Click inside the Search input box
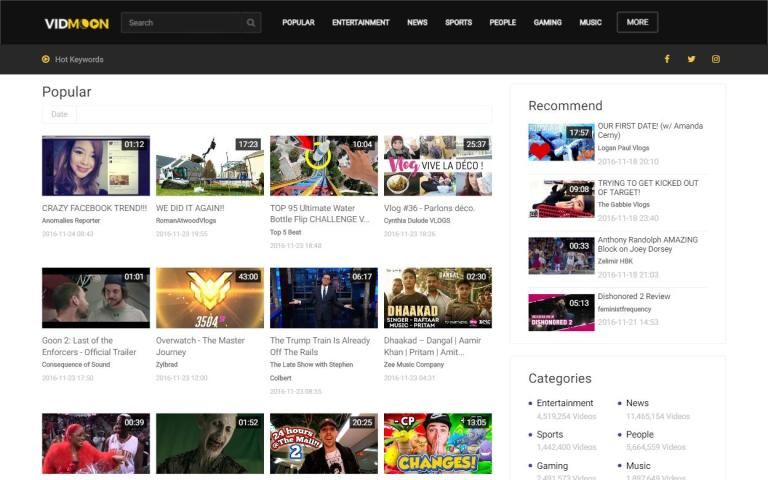 (182, 22)
